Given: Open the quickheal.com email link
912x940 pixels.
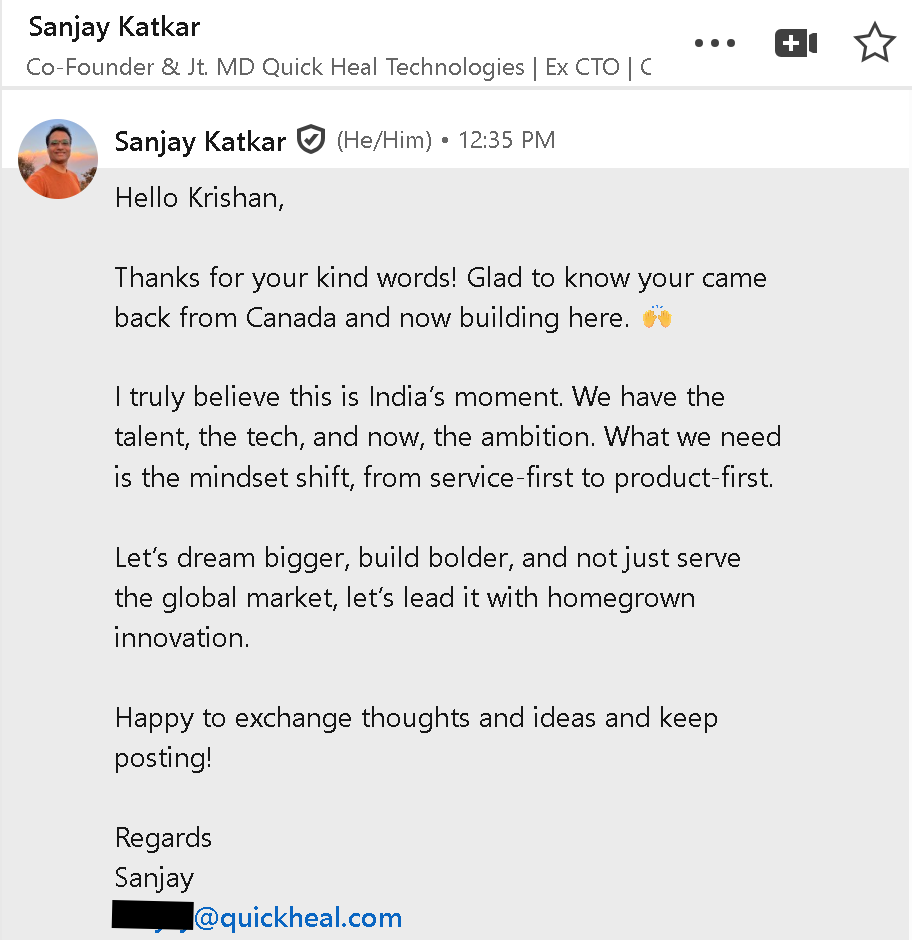Looking at the screenshot, I should [297, 918].
